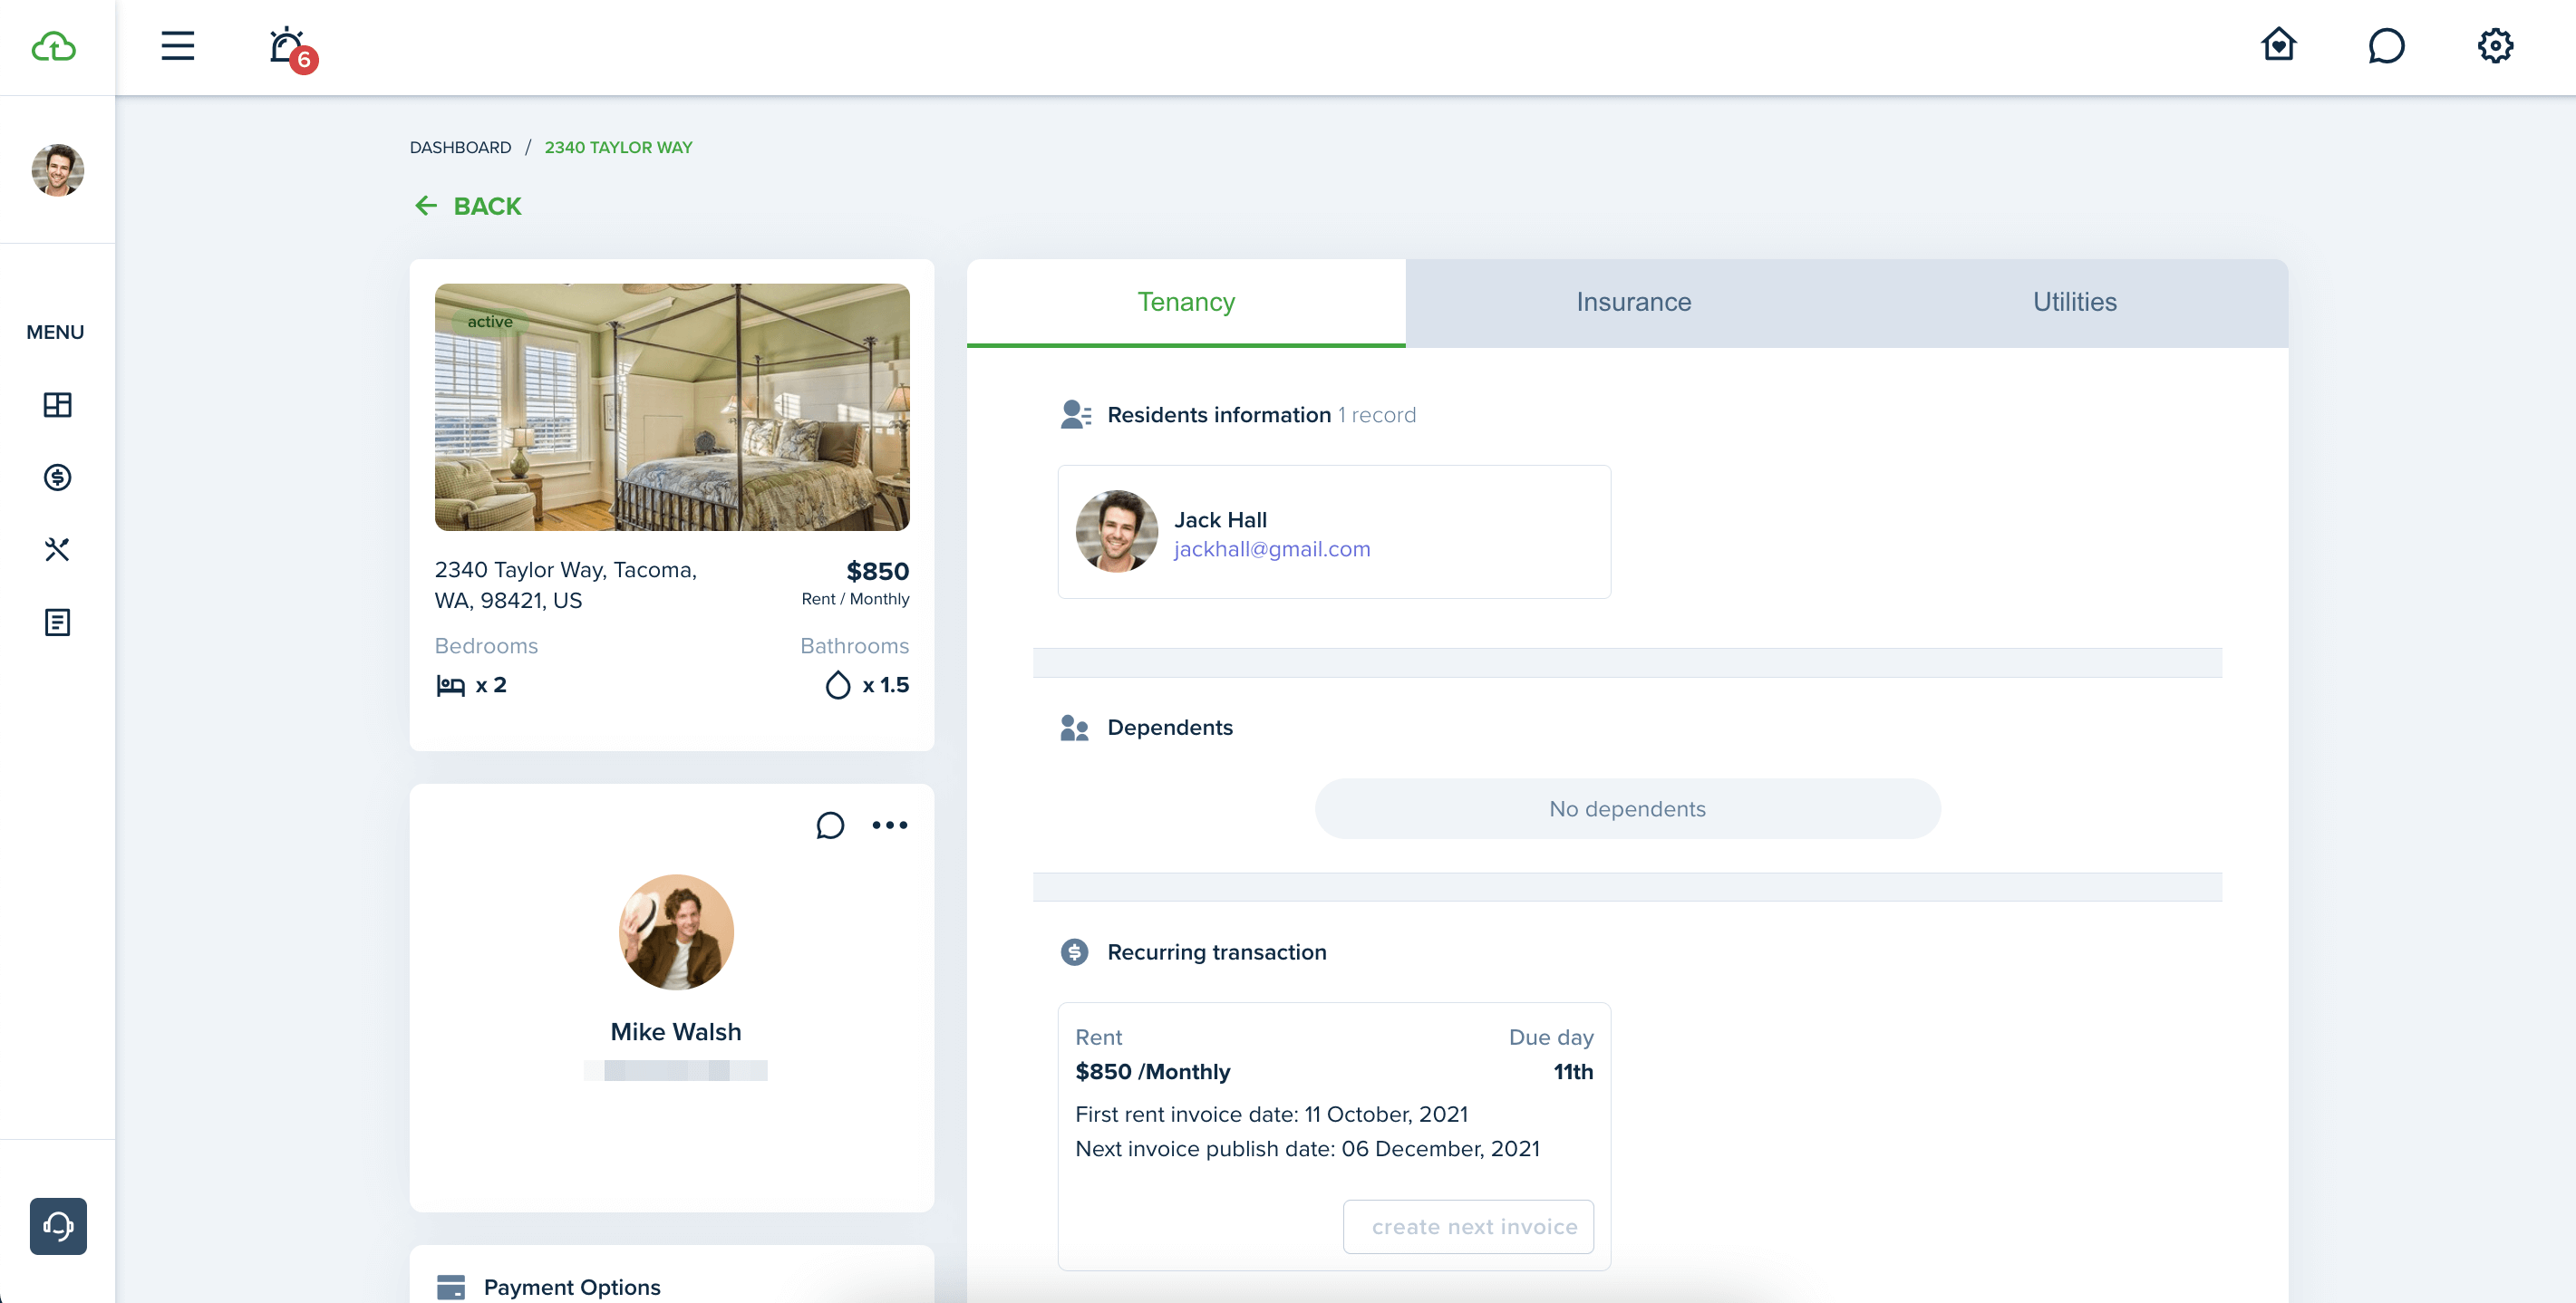The width and height of the screenshot is (2576, 1303).
Task: Click the 1 record count label
Action: [x=1377, y=415]
